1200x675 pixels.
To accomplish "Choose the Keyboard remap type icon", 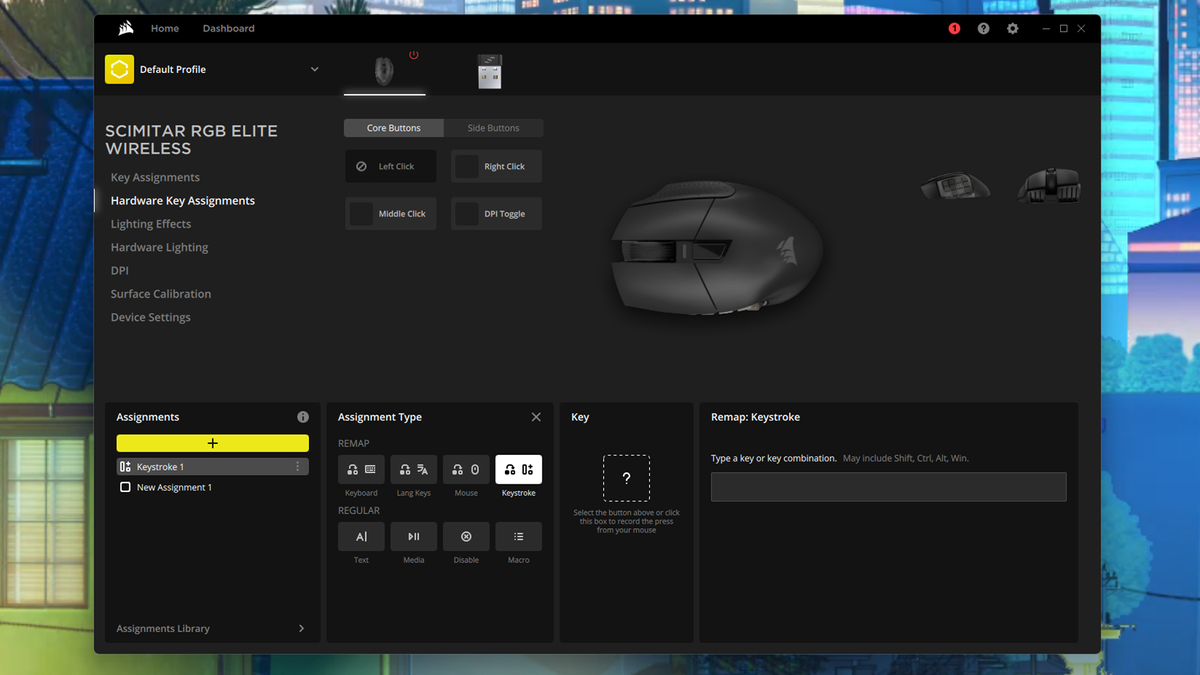I will (361, 469).
